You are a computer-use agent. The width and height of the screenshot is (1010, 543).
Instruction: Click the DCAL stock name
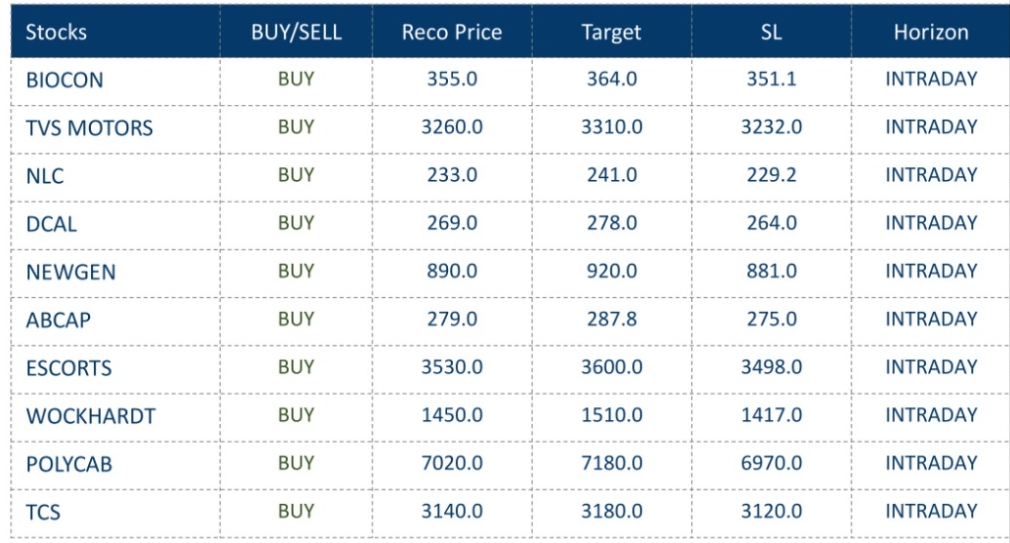click(51, 224)
